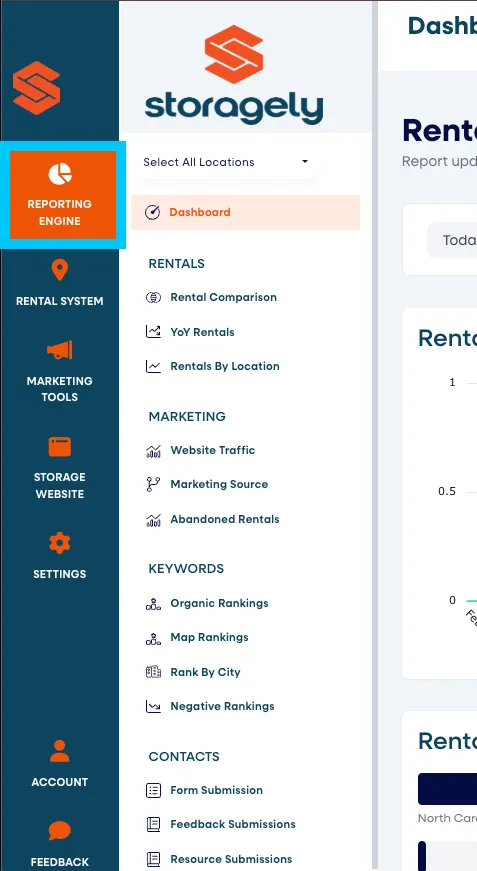Viewport: 477px width, 871px height.
Task: Click the Storagely logo in the dark sidebar
Action: coord(37,88)
